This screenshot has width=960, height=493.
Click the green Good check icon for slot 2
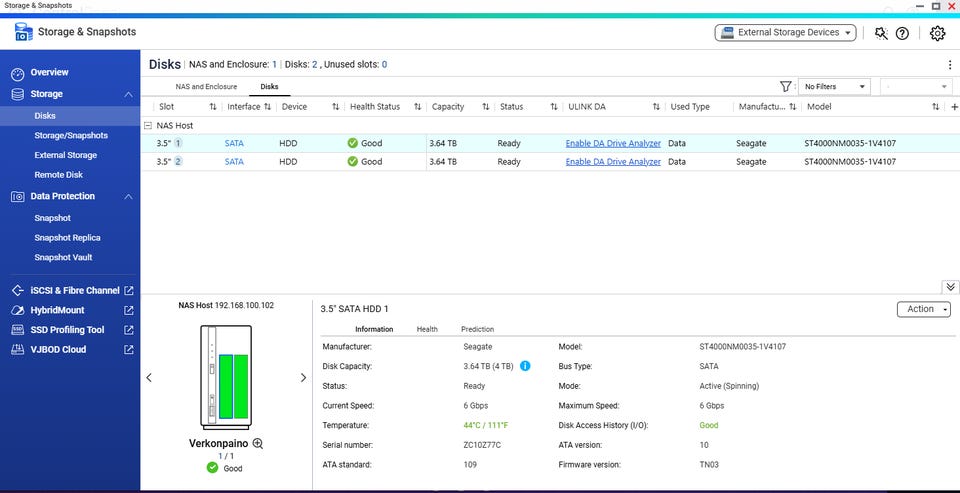353,162
